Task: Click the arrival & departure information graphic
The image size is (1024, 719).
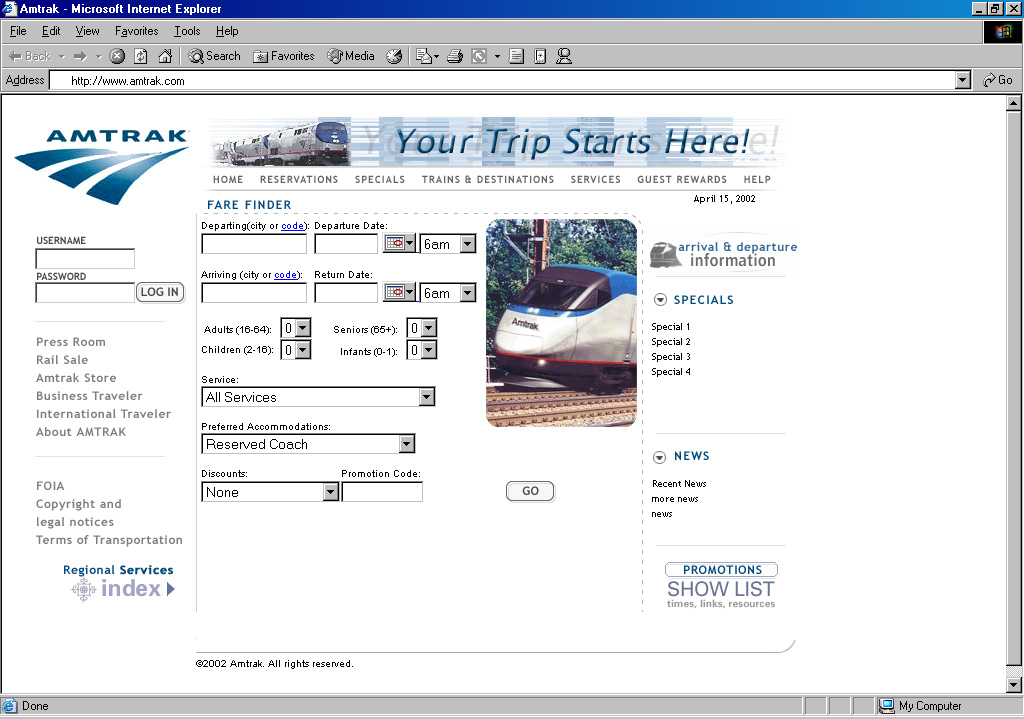Action: click(724, 254)
